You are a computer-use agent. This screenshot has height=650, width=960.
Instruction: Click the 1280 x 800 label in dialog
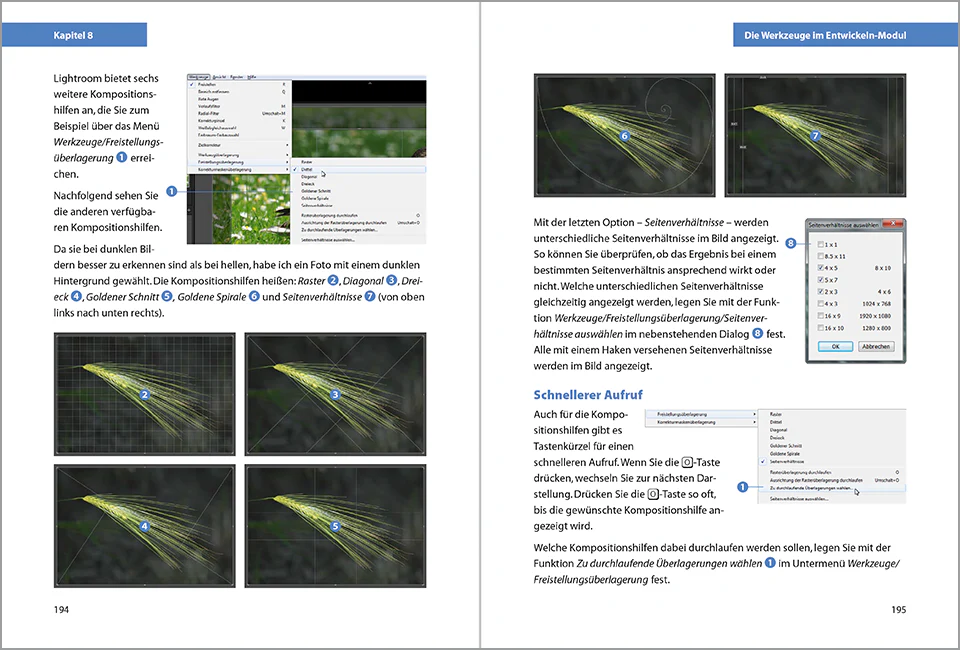point(876,328)
